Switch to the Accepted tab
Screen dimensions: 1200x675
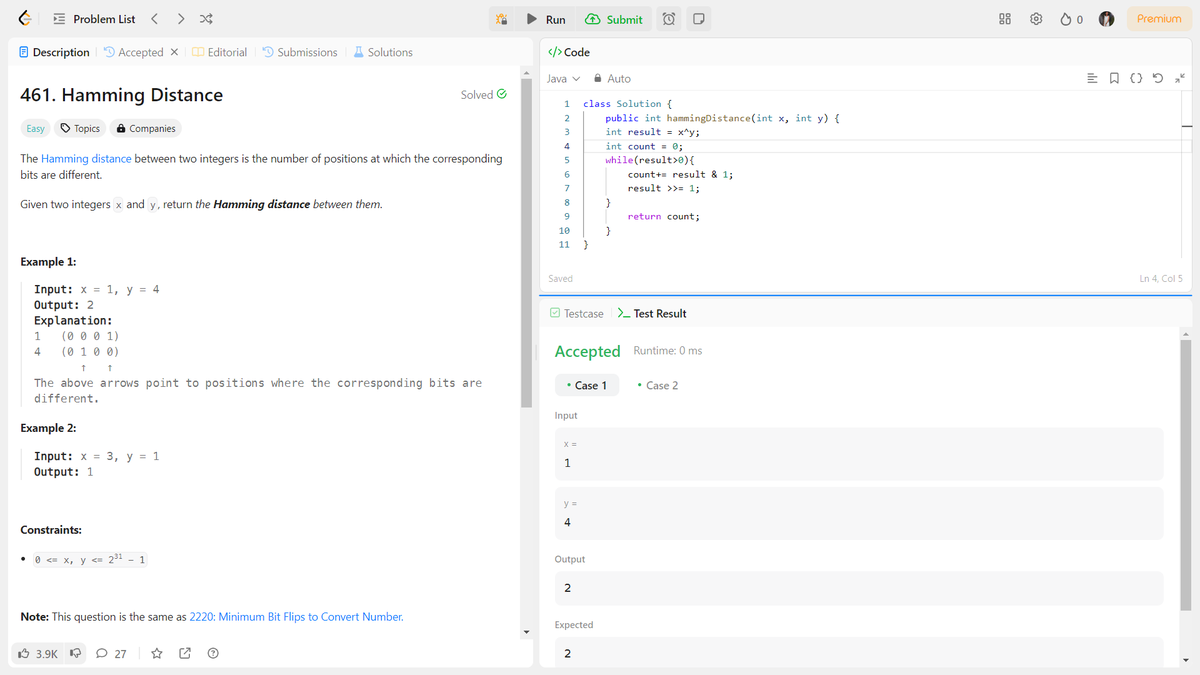coord(133,52)
